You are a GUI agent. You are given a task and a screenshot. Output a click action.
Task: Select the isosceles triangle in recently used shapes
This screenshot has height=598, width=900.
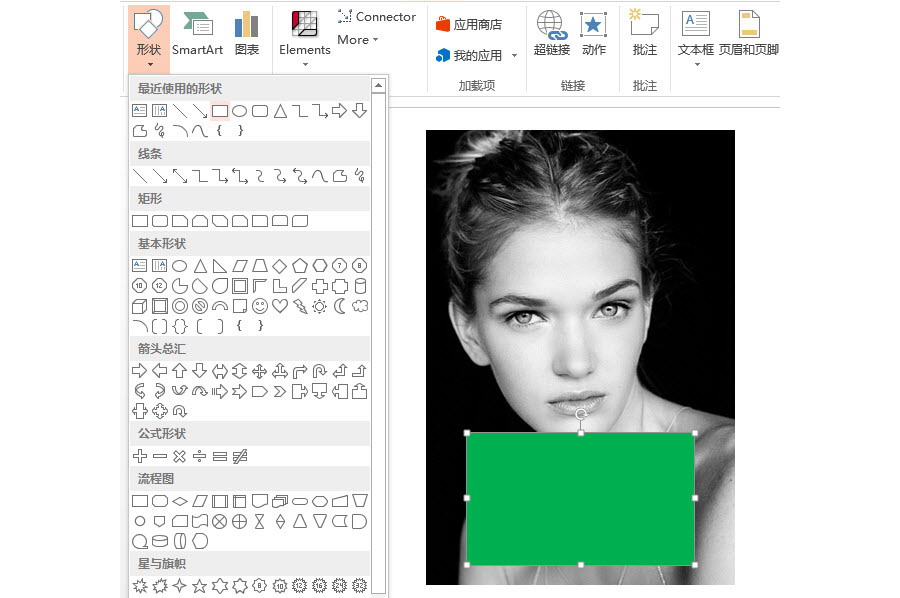280,111
